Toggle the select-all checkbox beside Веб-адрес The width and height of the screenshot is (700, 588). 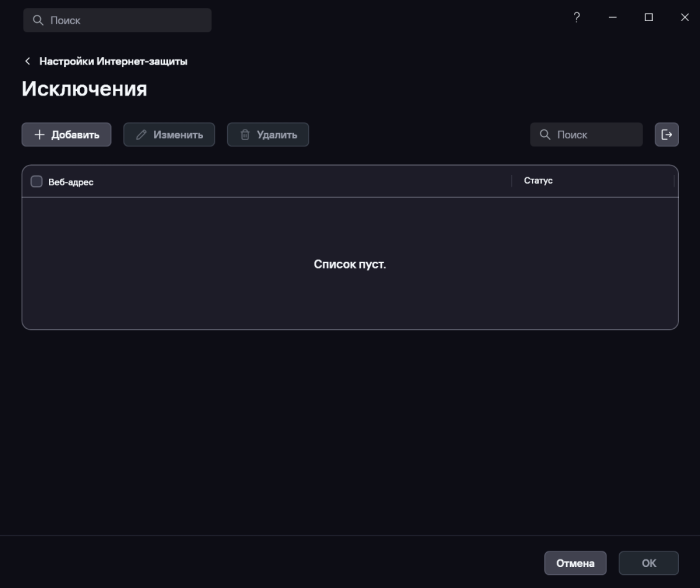(x=37, y=182)
